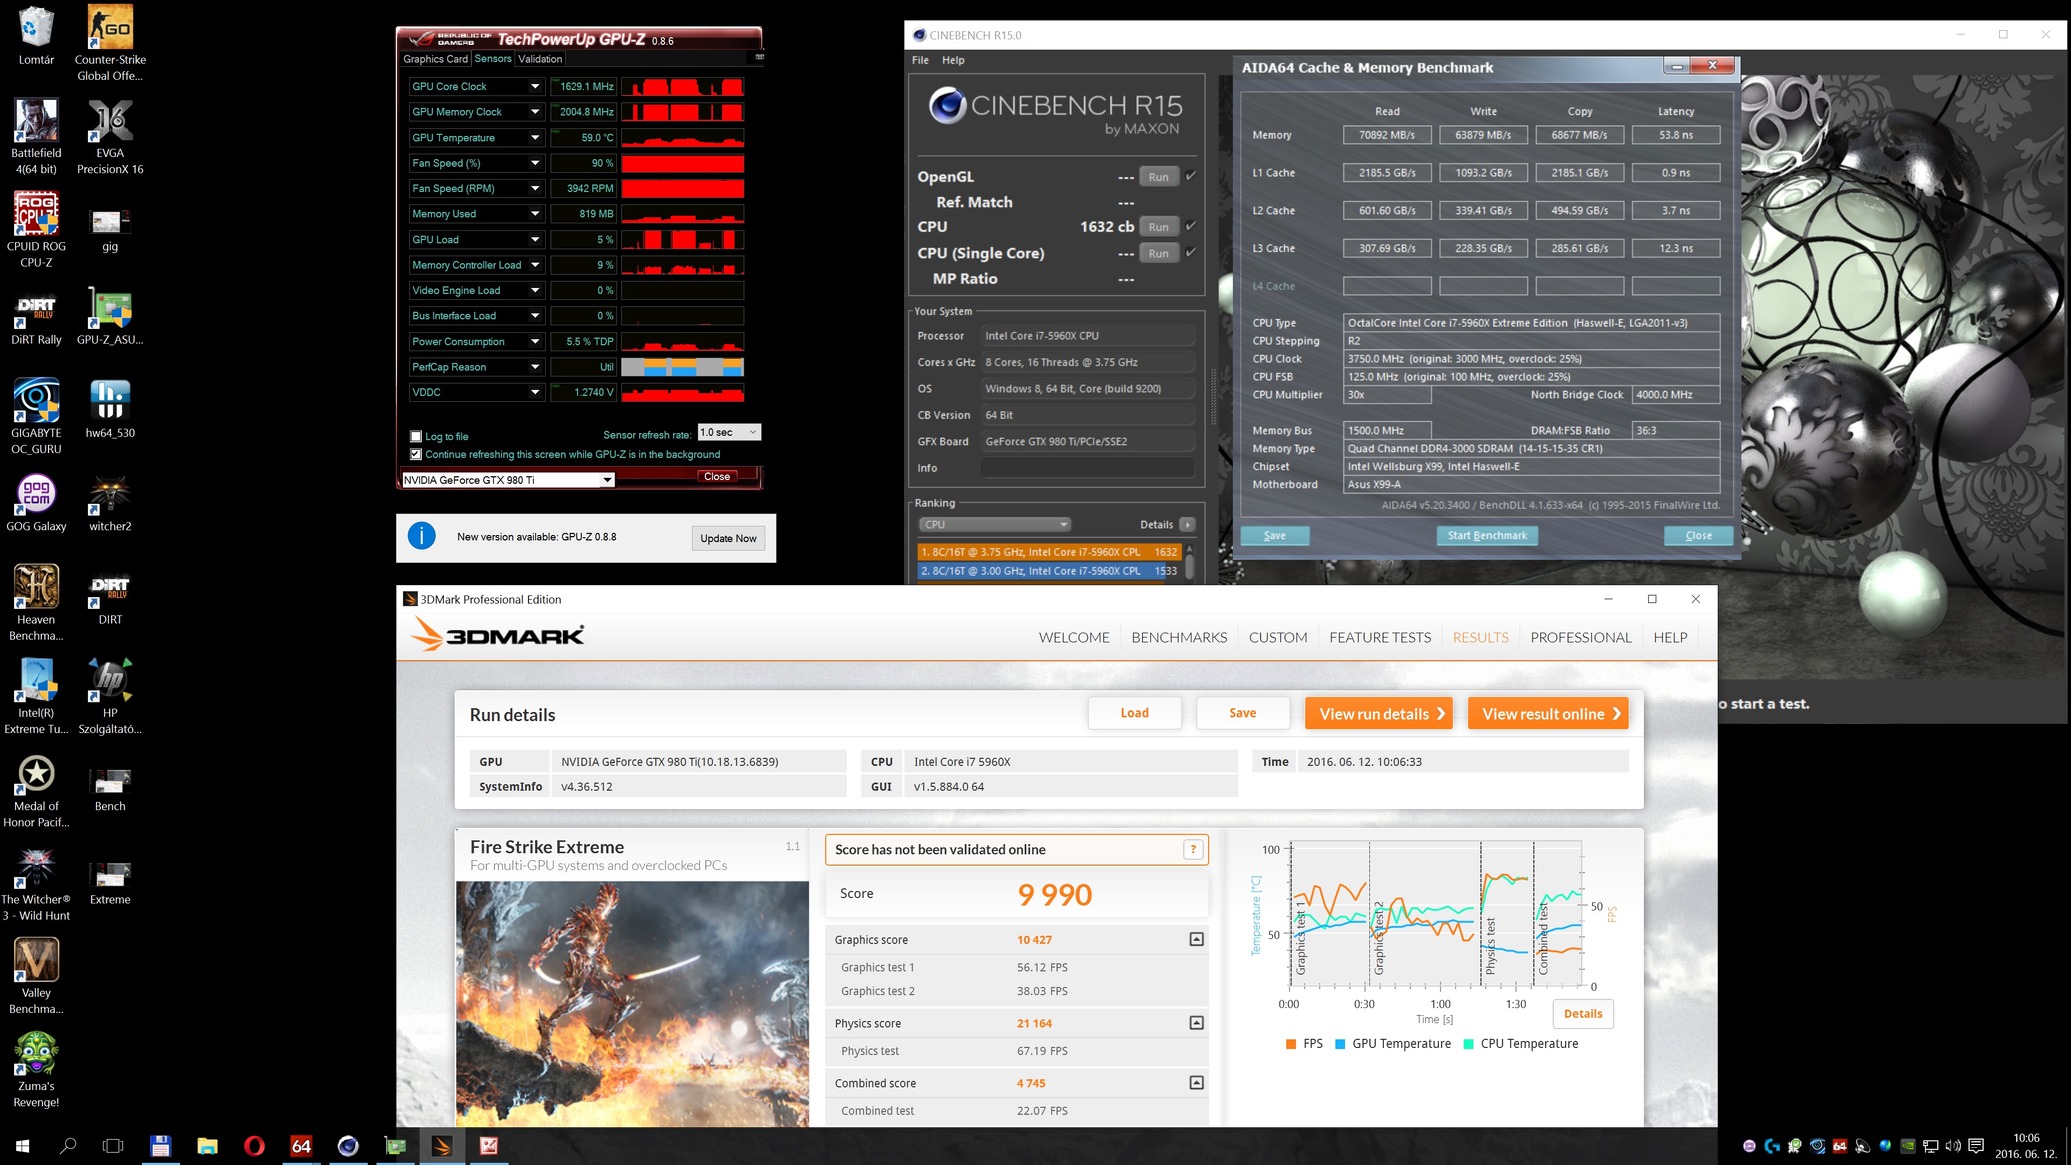Switch to Graphics Card tab in GPU-Z
The width and height of the screenshot is (2071, 1165).
435,59
